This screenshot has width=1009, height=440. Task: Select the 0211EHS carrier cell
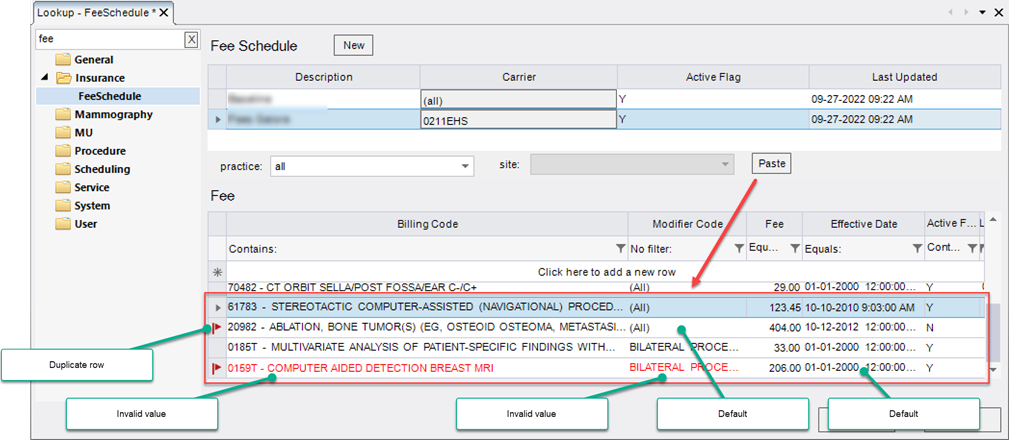point(517,119)
